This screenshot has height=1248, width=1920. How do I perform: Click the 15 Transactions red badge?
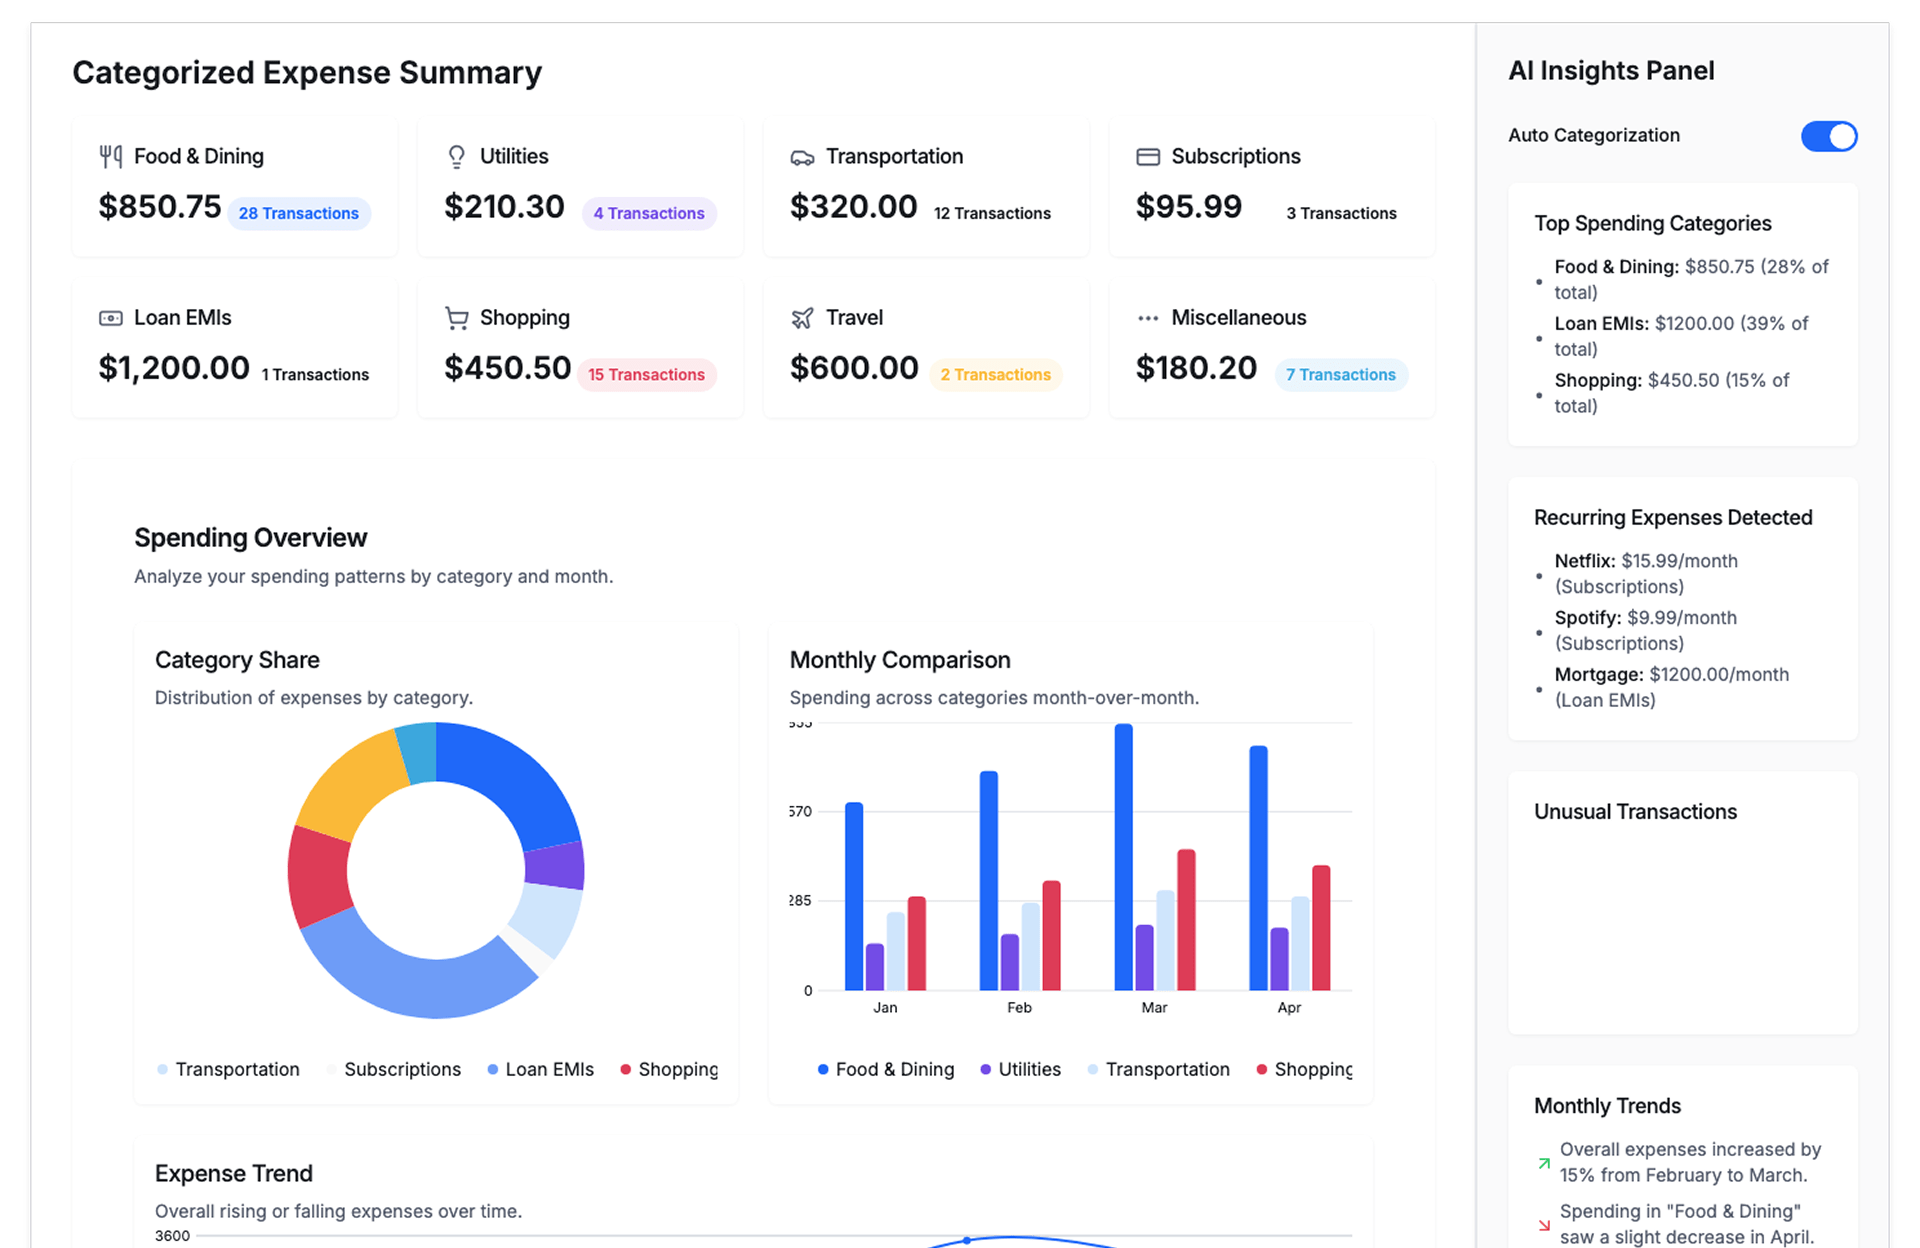coord(646,375)
